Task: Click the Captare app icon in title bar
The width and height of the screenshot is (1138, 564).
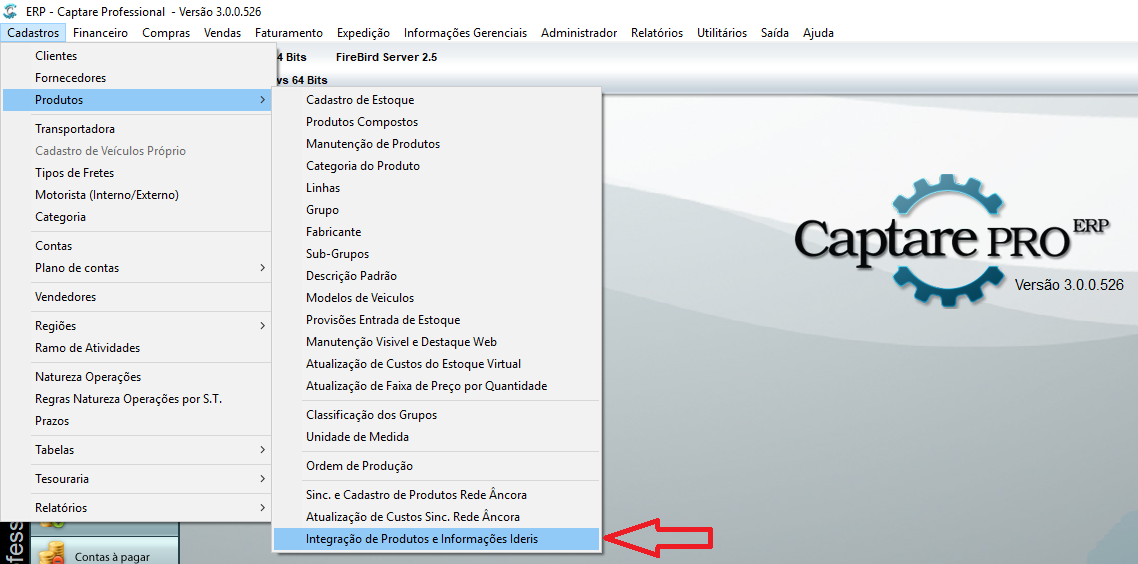Action: [11, 12]
